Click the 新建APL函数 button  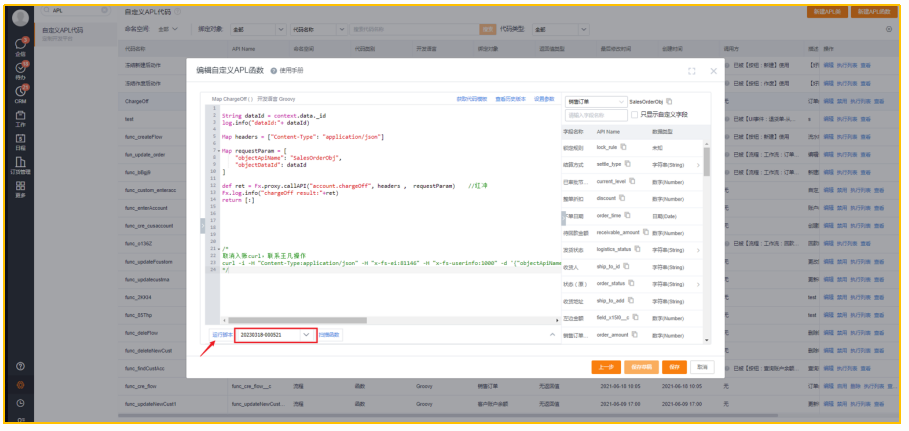point(874,12)
